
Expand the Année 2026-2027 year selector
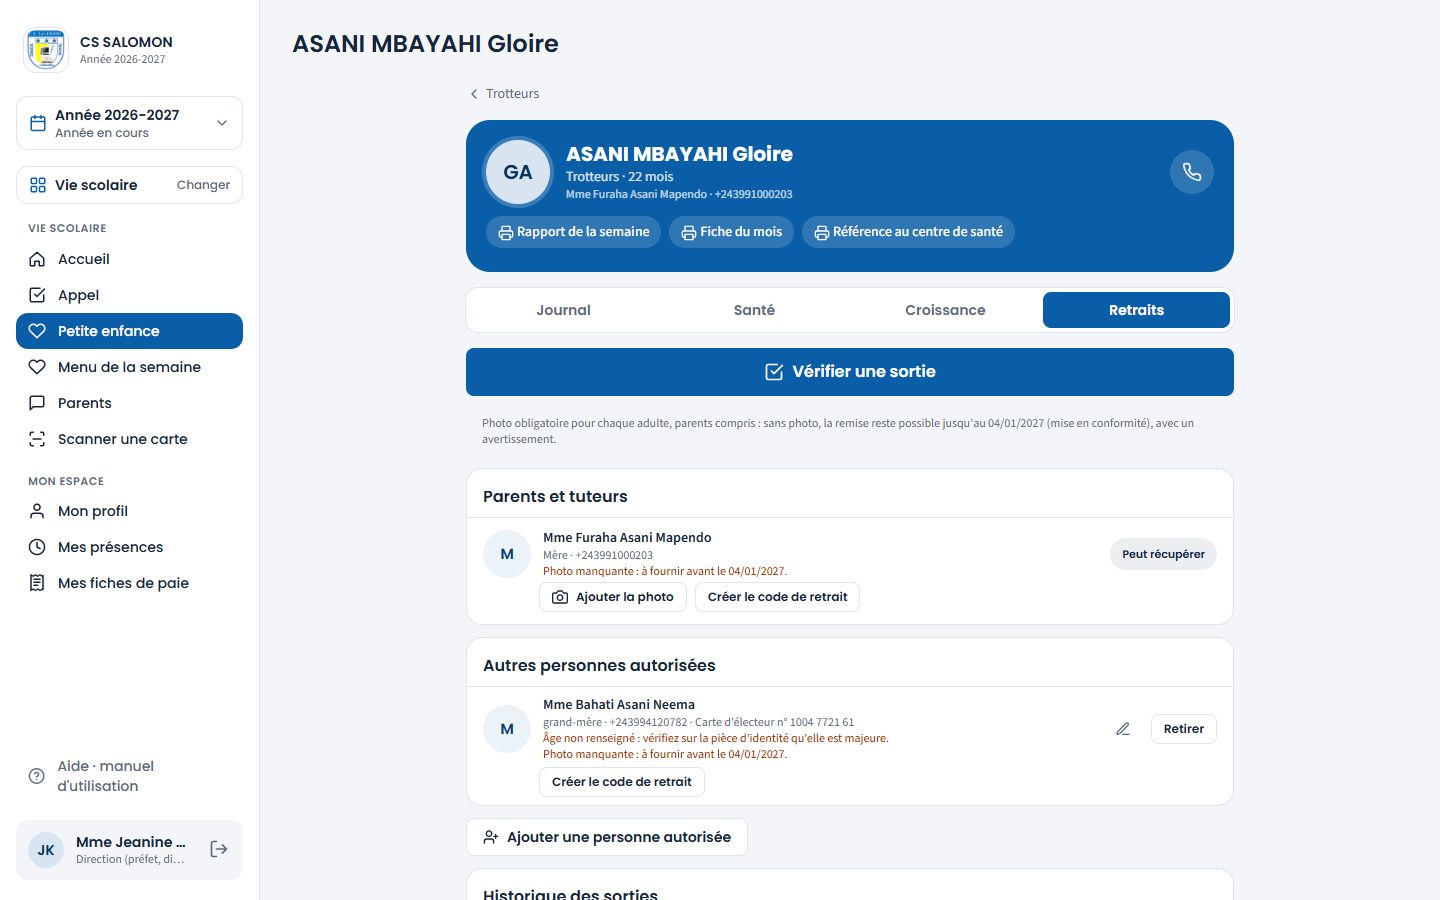(x=129, y=123)
